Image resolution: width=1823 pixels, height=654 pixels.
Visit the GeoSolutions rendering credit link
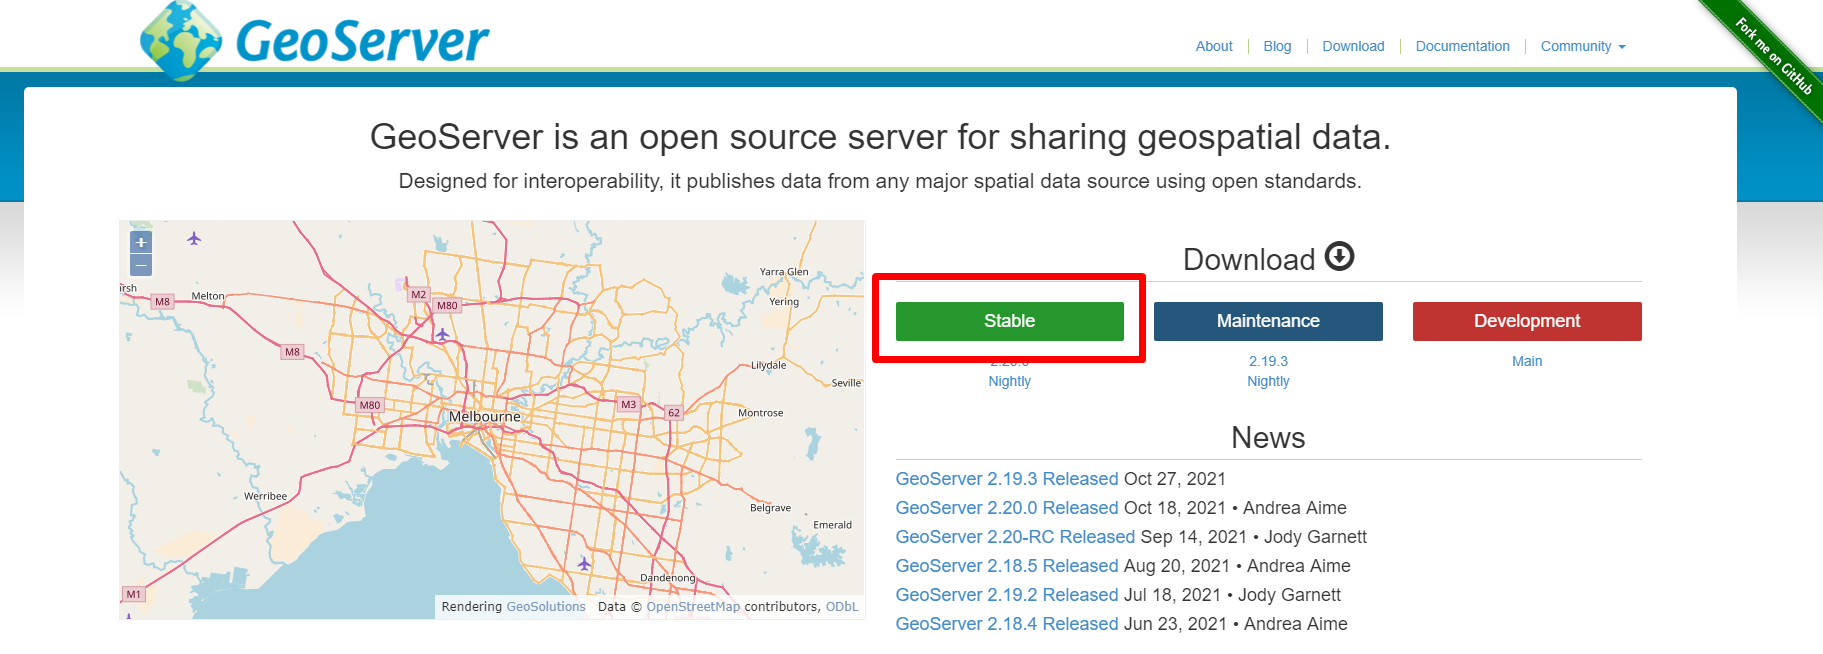pyautogui.click(x=546, y=607)
